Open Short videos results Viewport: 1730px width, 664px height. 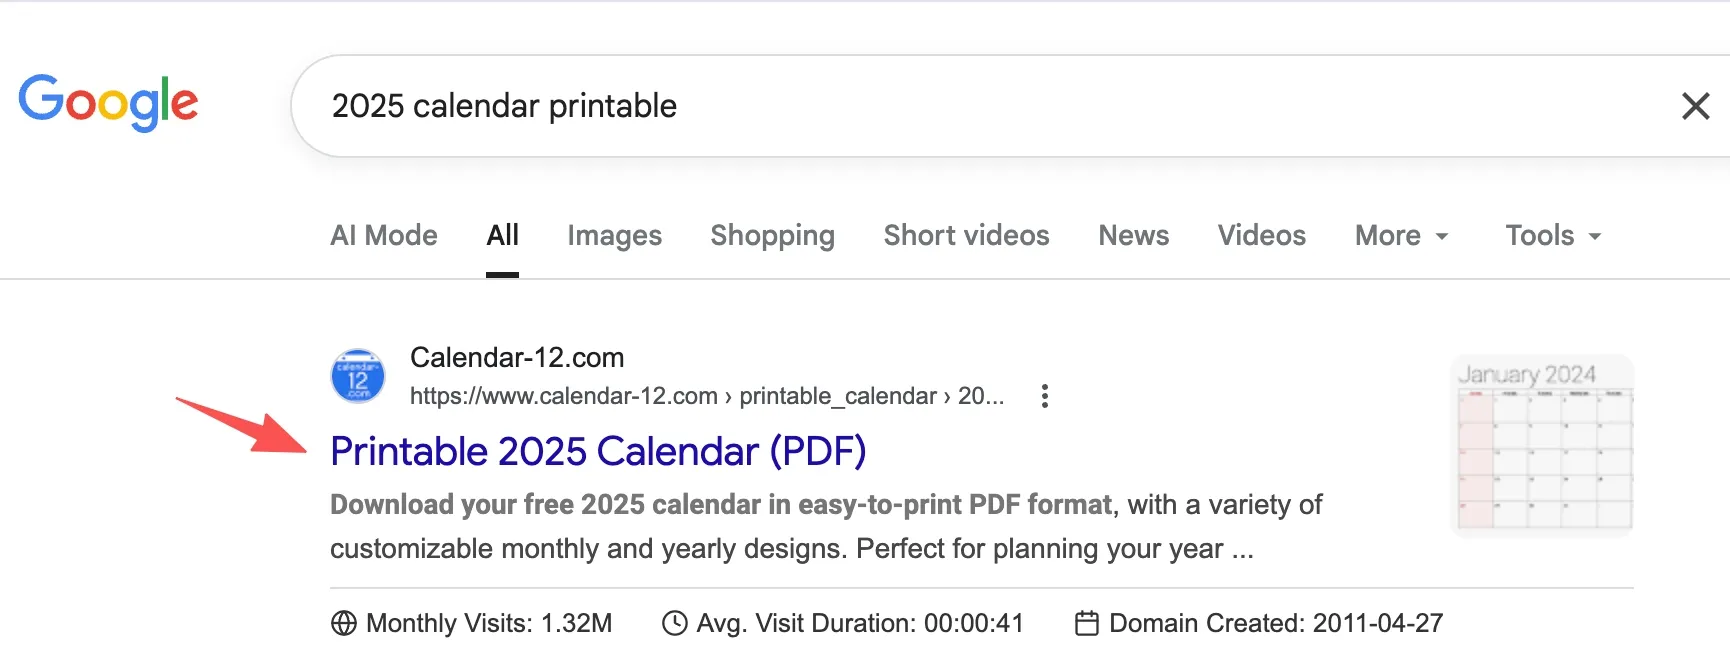[x=966, y=236]
